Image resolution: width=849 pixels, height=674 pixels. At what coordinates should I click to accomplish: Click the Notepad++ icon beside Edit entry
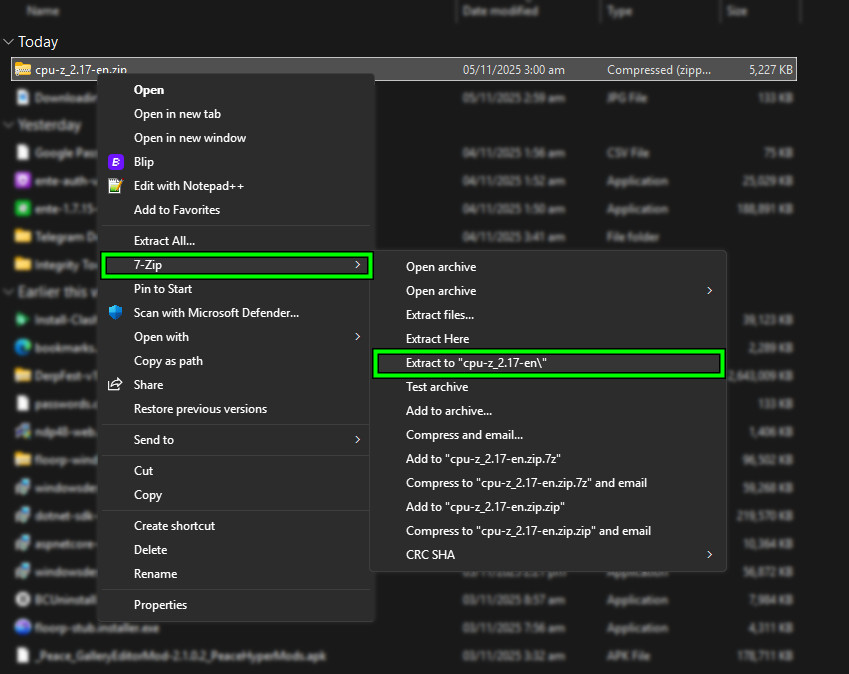[x=115, y=186]
